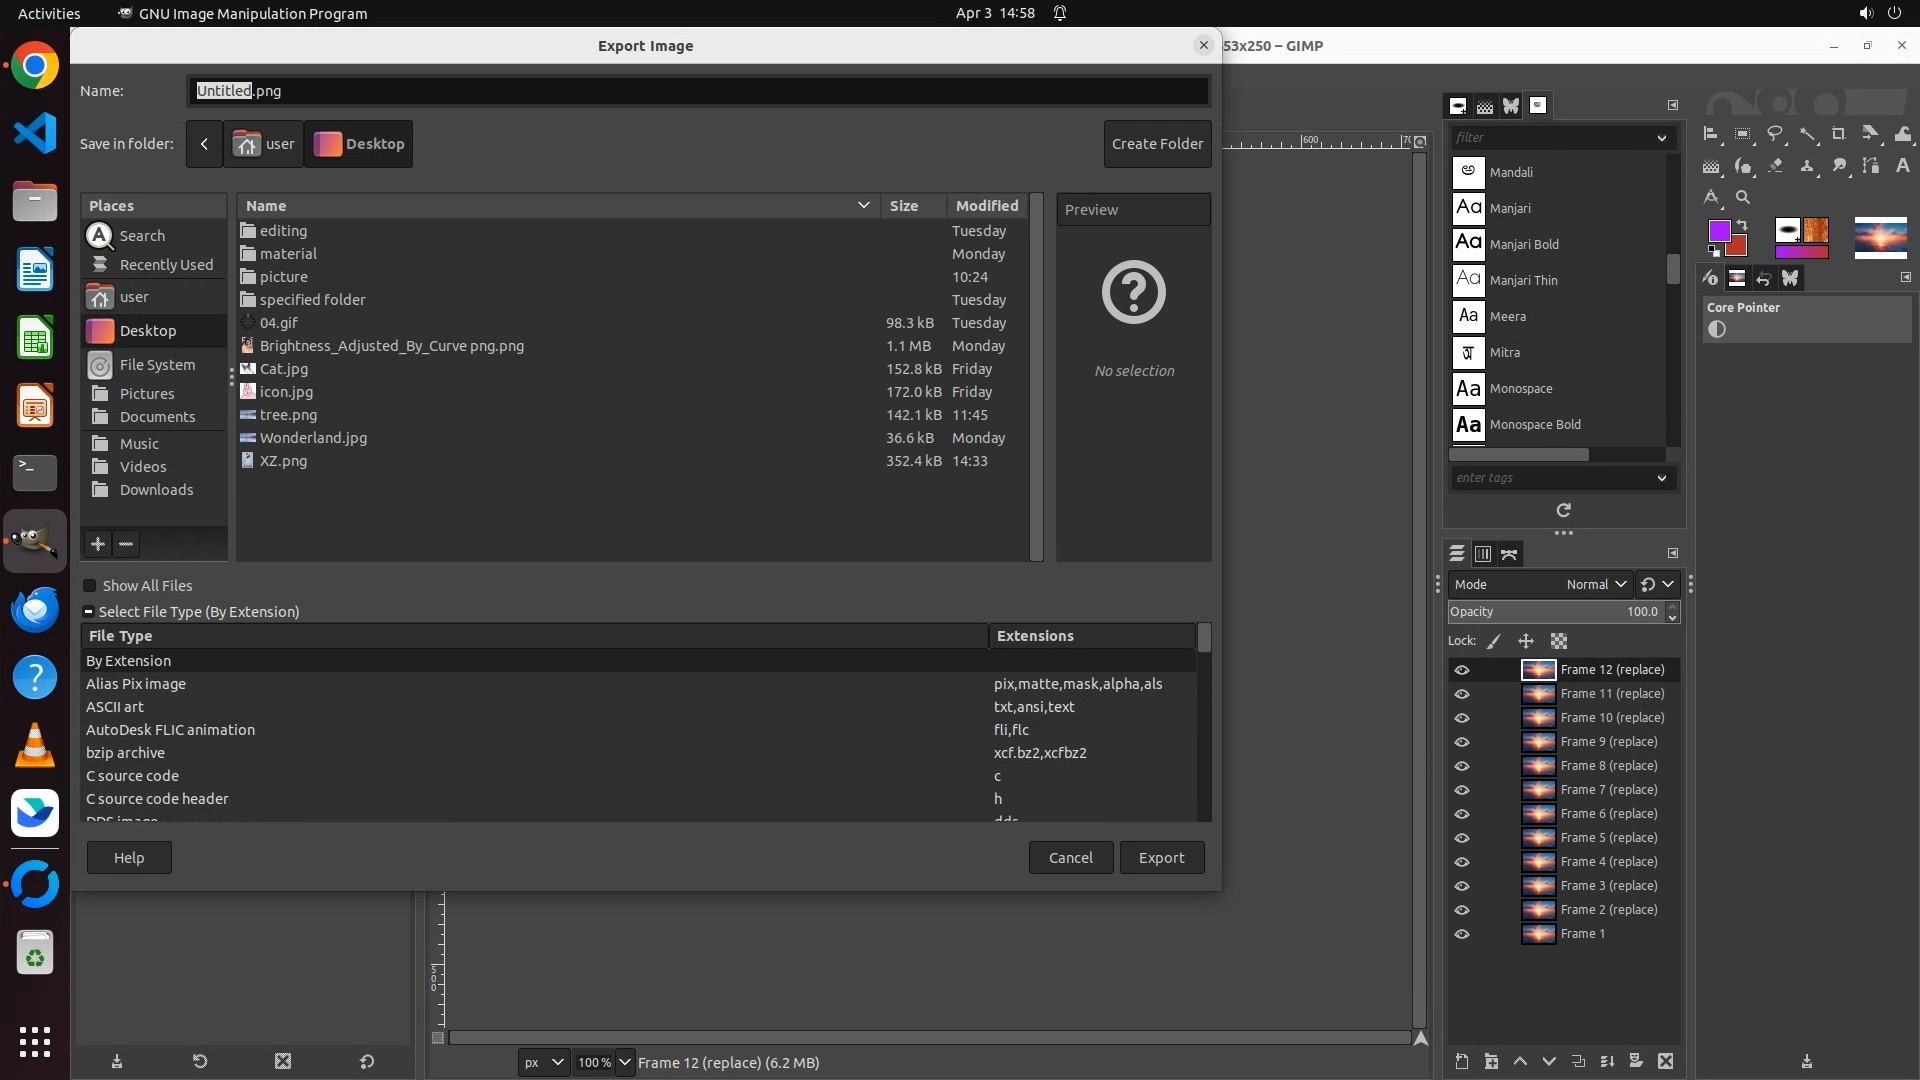Select the Eraser tool

[1775, 166]
